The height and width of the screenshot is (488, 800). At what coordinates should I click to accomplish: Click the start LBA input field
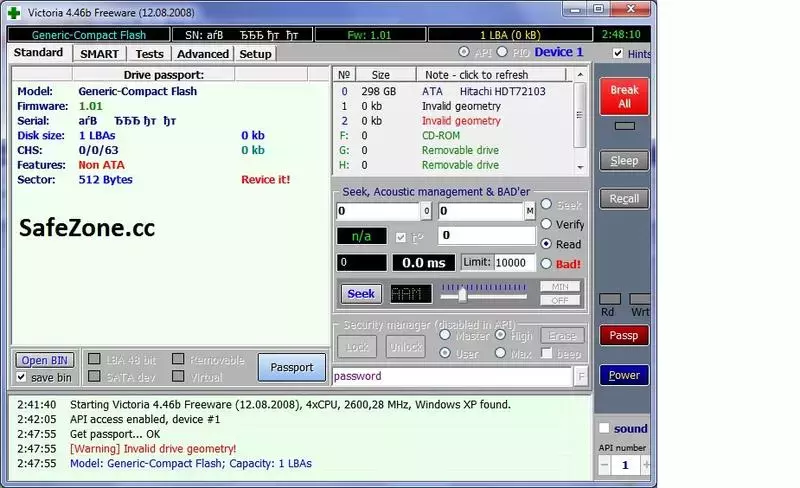tap(378, 211)
